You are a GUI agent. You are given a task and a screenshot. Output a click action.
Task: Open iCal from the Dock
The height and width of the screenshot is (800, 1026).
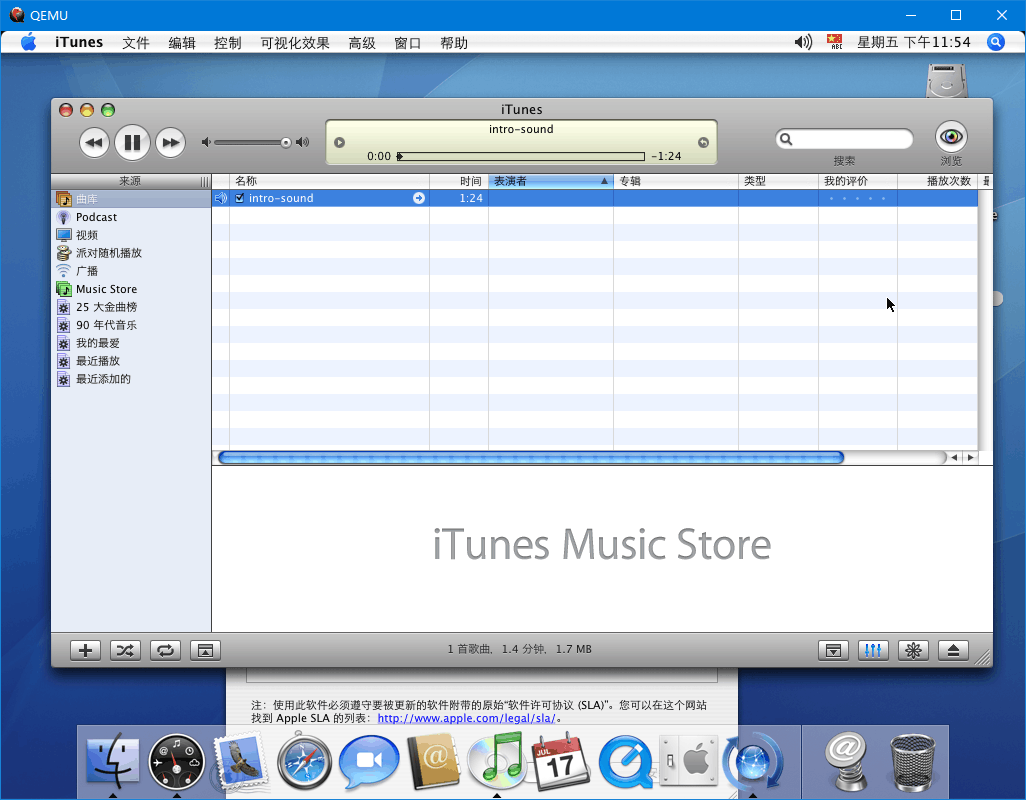pyautogui.click(x=560, y=761)
